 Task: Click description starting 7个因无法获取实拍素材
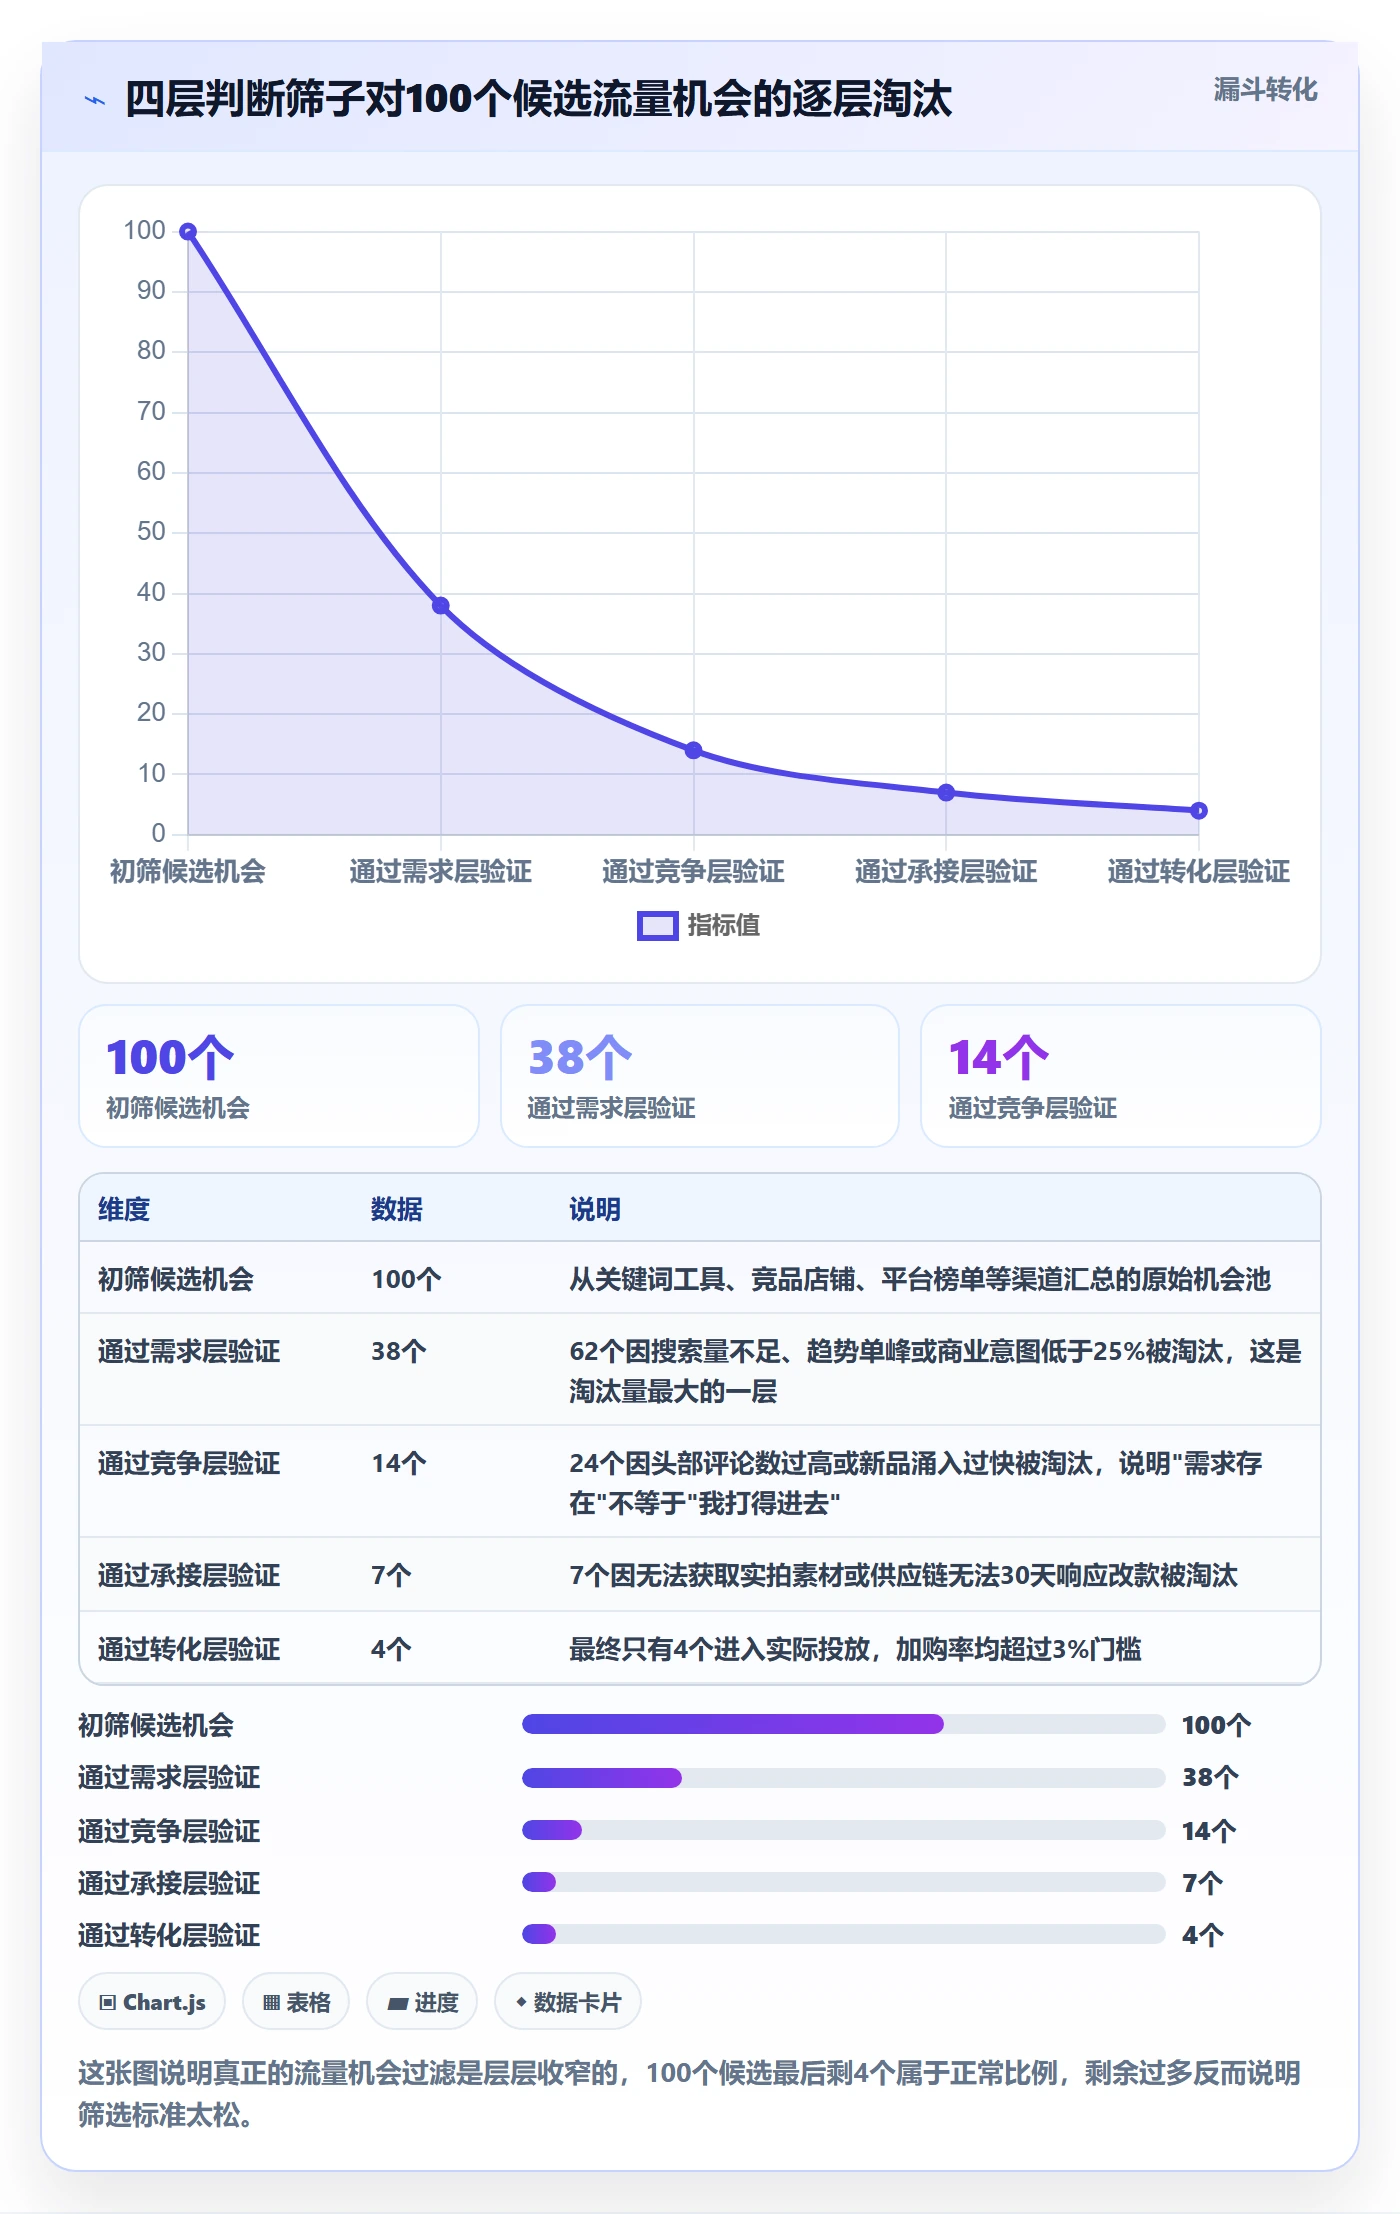(x=904, y=1575)
